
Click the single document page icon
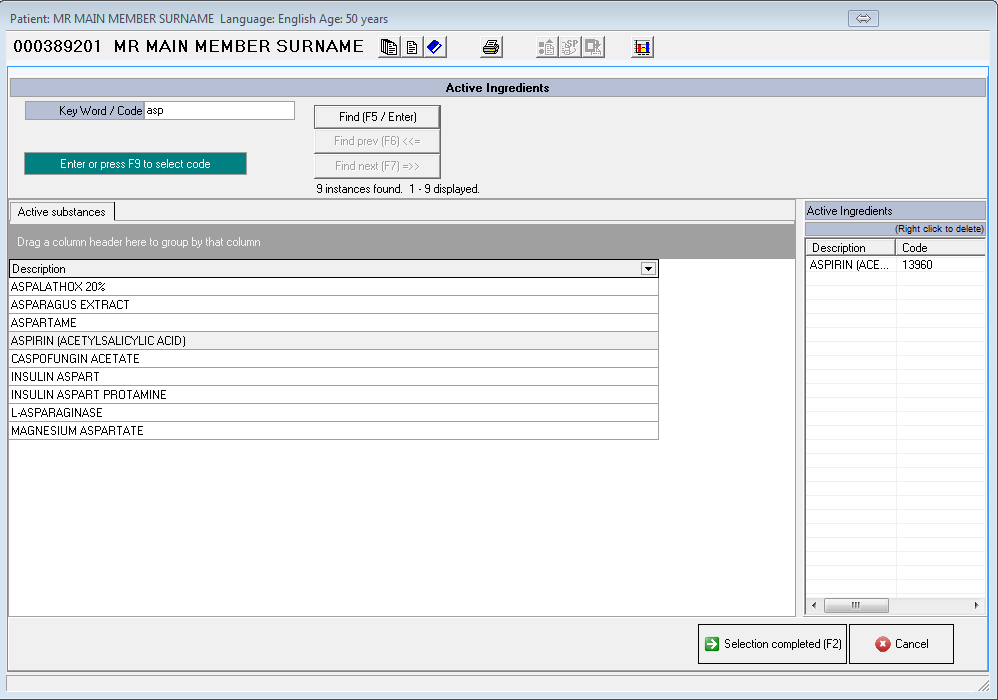tap(411, 47)
